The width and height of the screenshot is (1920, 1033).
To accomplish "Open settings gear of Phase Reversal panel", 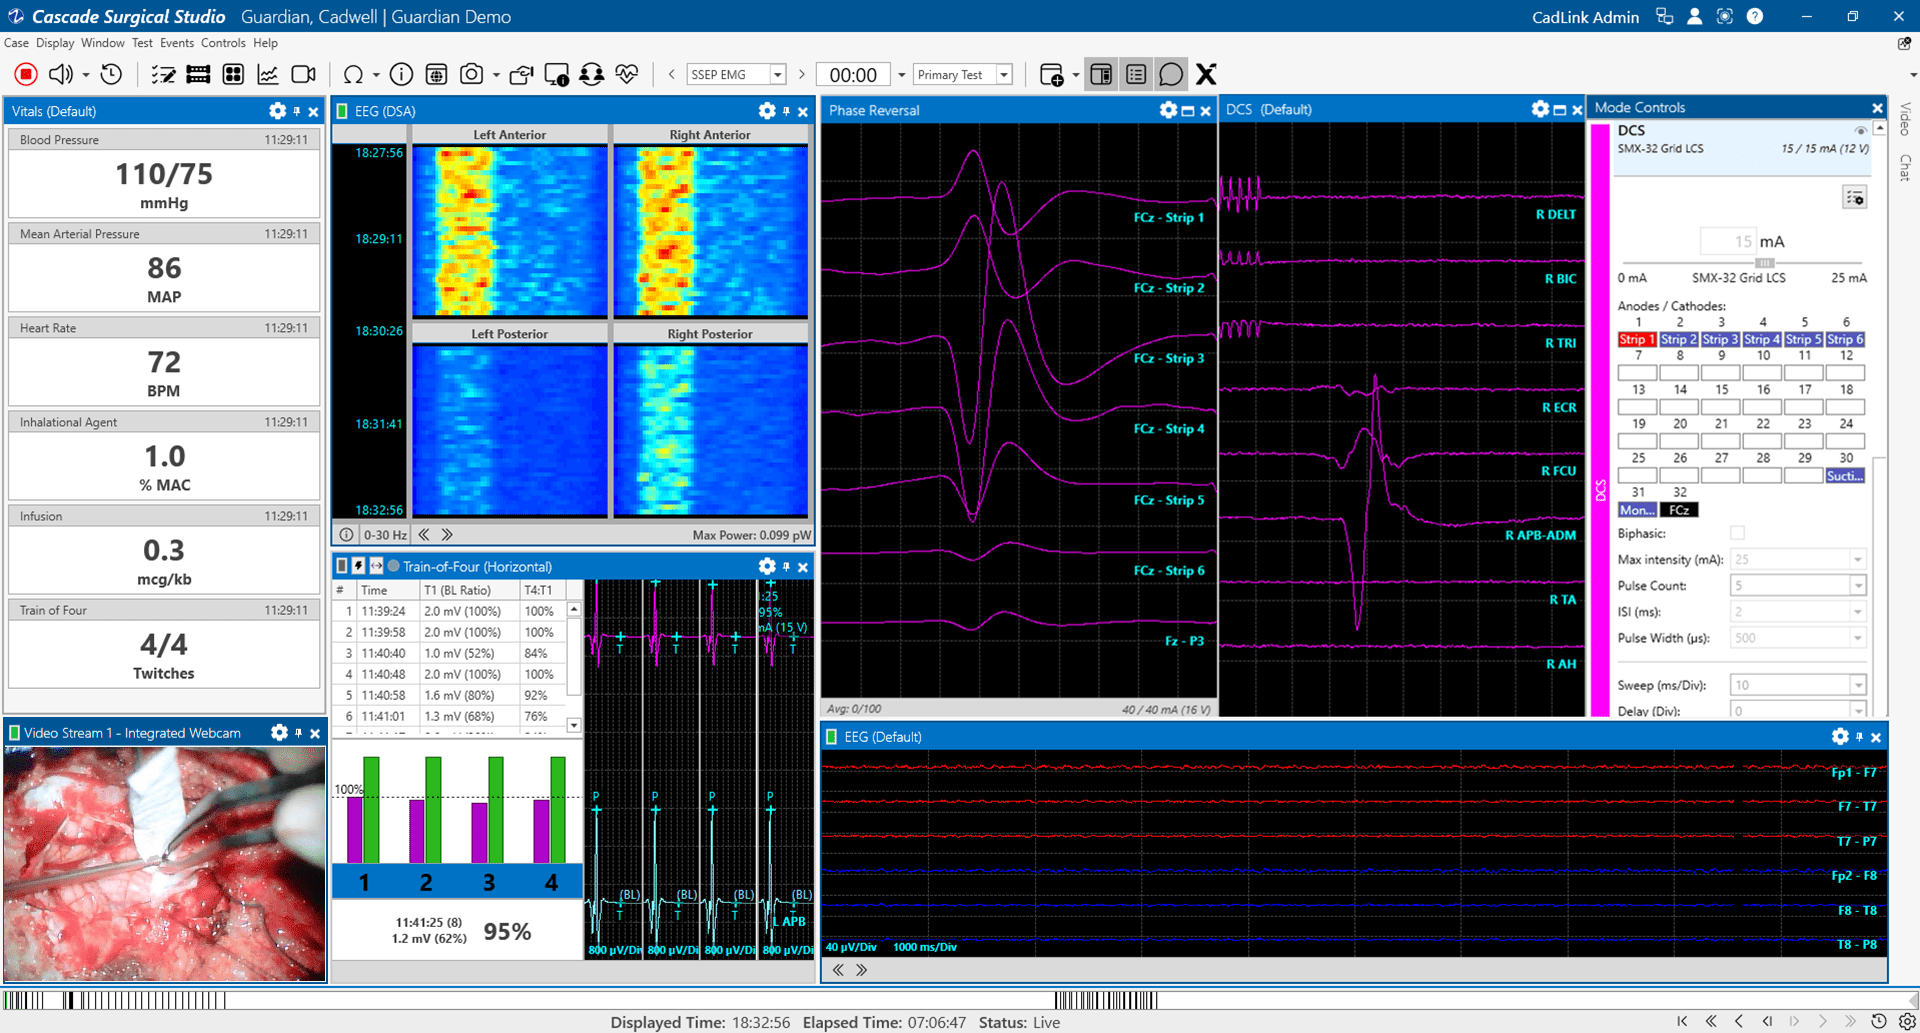I will (x=1167, y=110).
